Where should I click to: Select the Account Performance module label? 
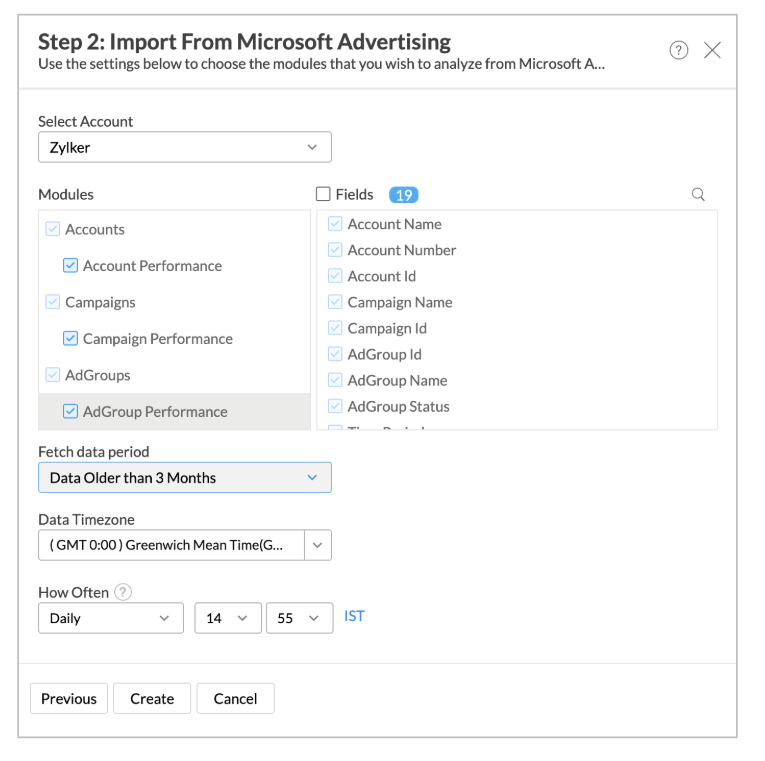(x=152, y=266)
